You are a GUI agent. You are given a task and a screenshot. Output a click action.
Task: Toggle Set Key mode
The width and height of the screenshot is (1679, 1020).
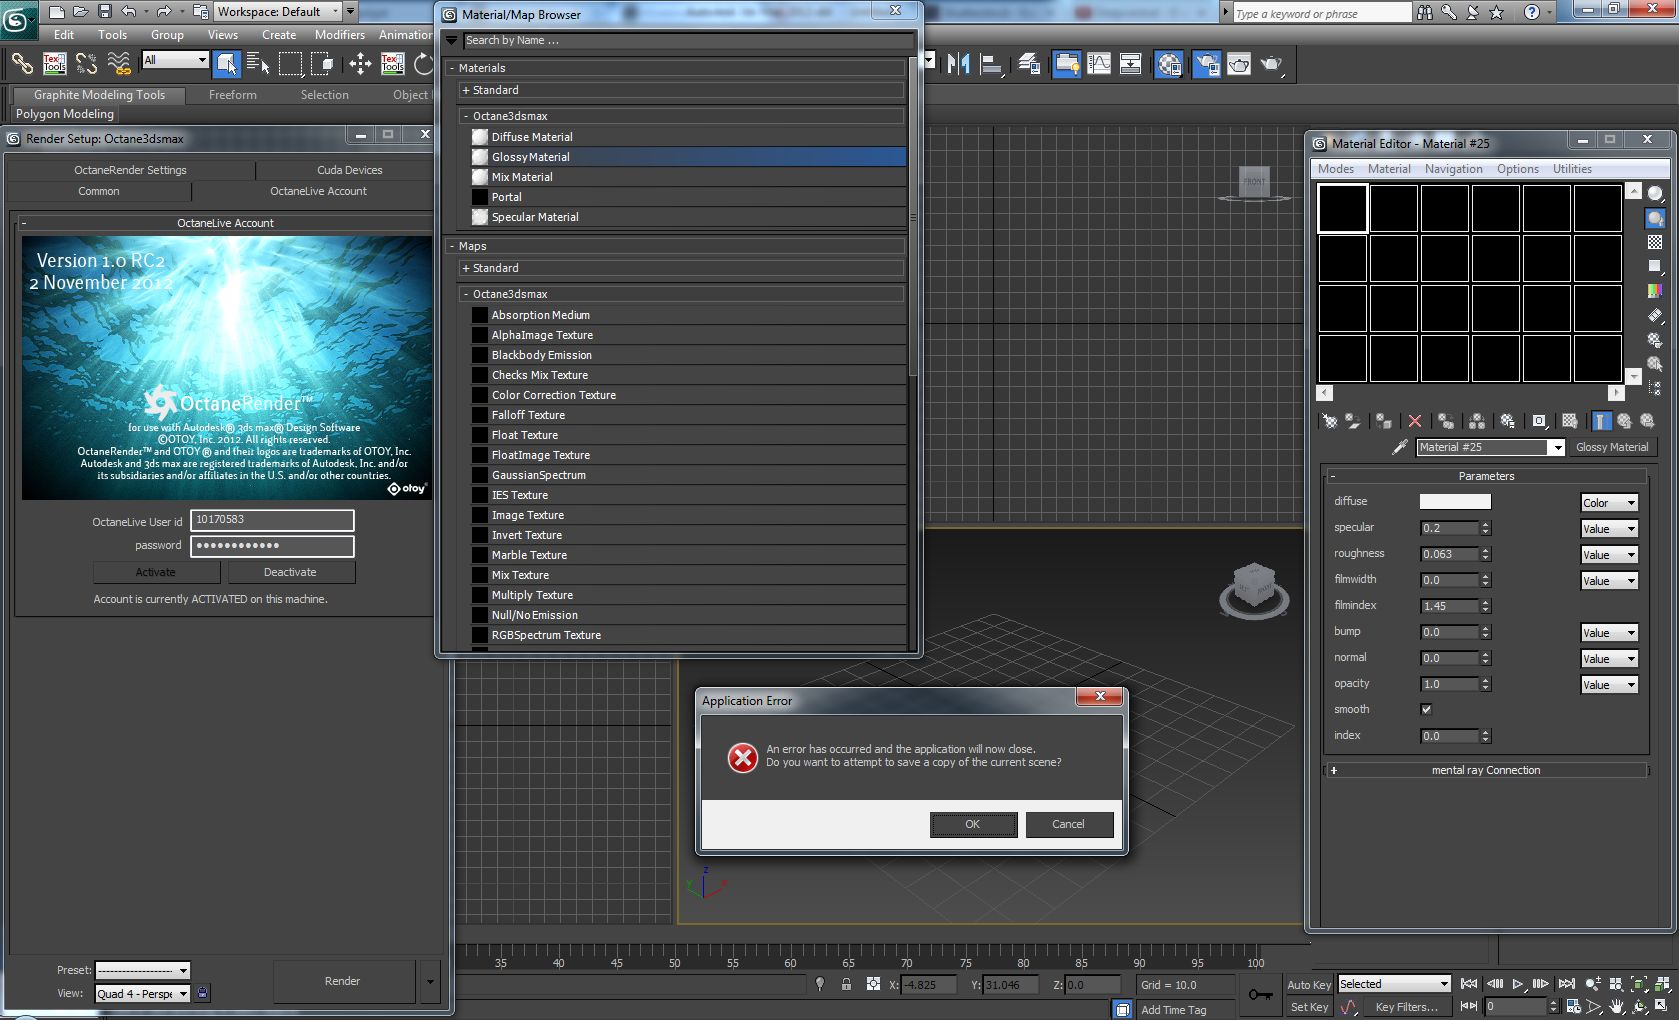[x=1308, y=1007]
